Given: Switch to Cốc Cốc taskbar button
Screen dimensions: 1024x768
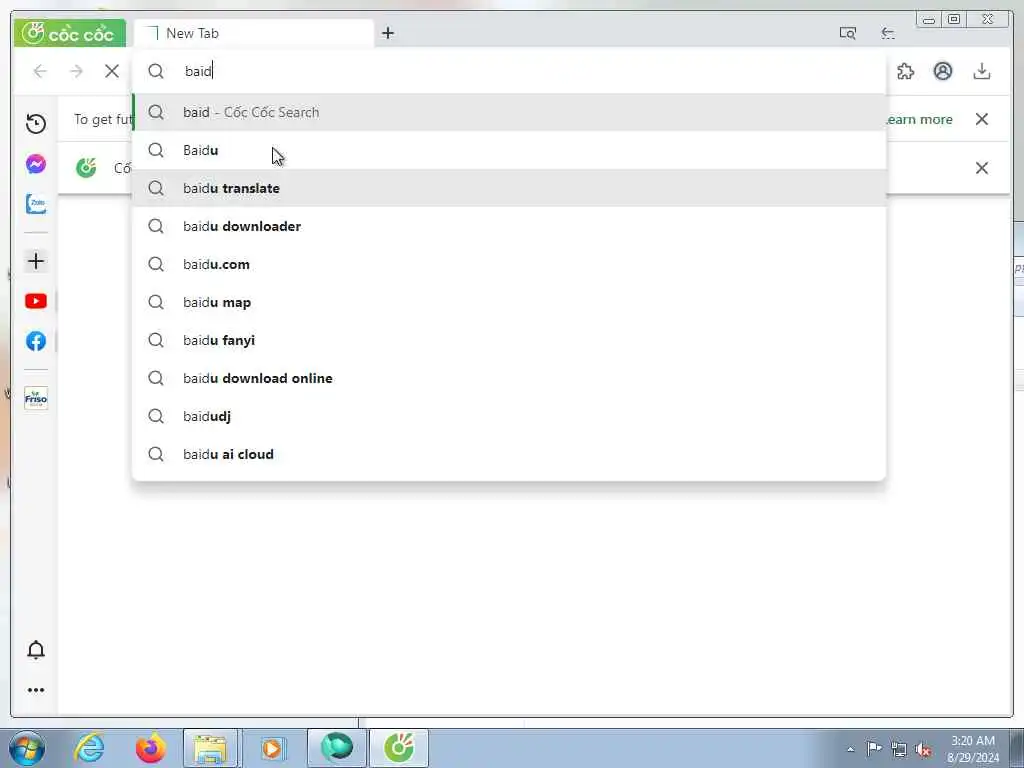Looking at the screenshot, I should point(399,748).
